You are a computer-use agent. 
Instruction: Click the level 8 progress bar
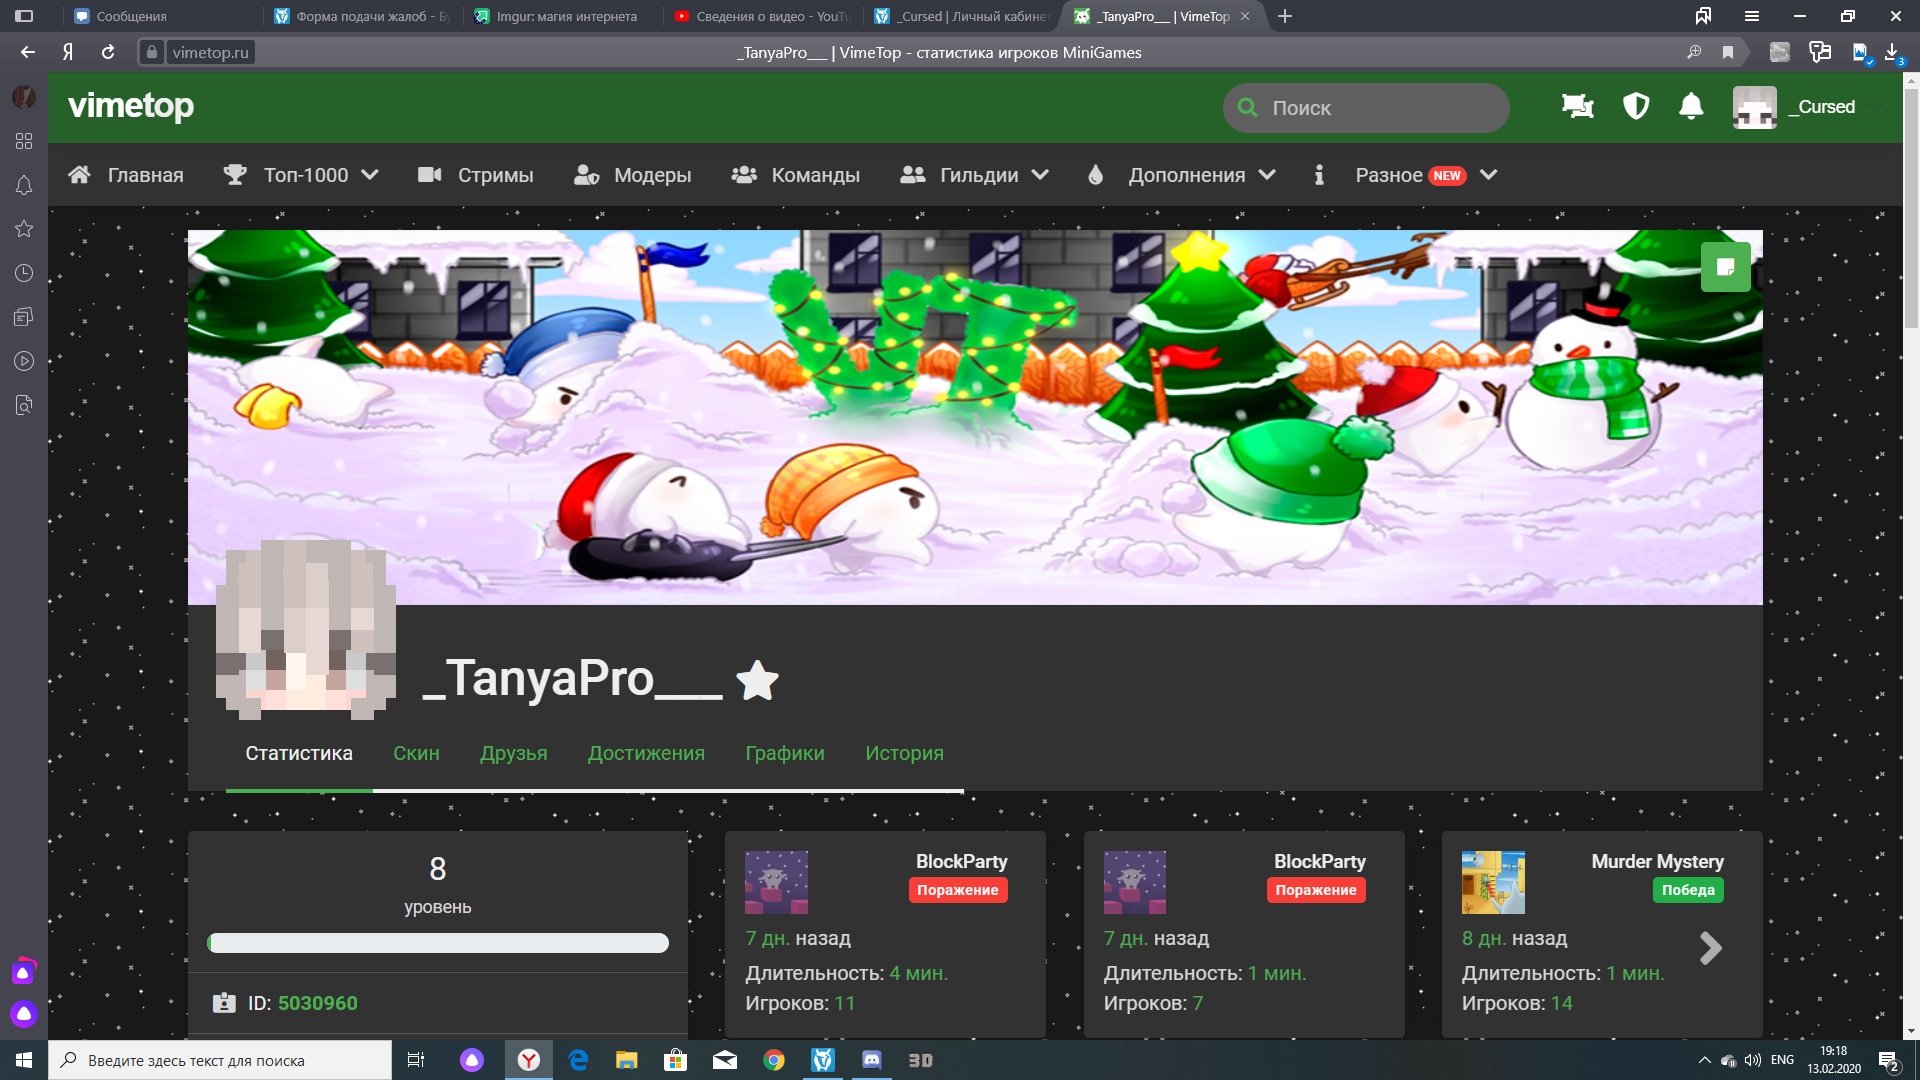[438, 943]
